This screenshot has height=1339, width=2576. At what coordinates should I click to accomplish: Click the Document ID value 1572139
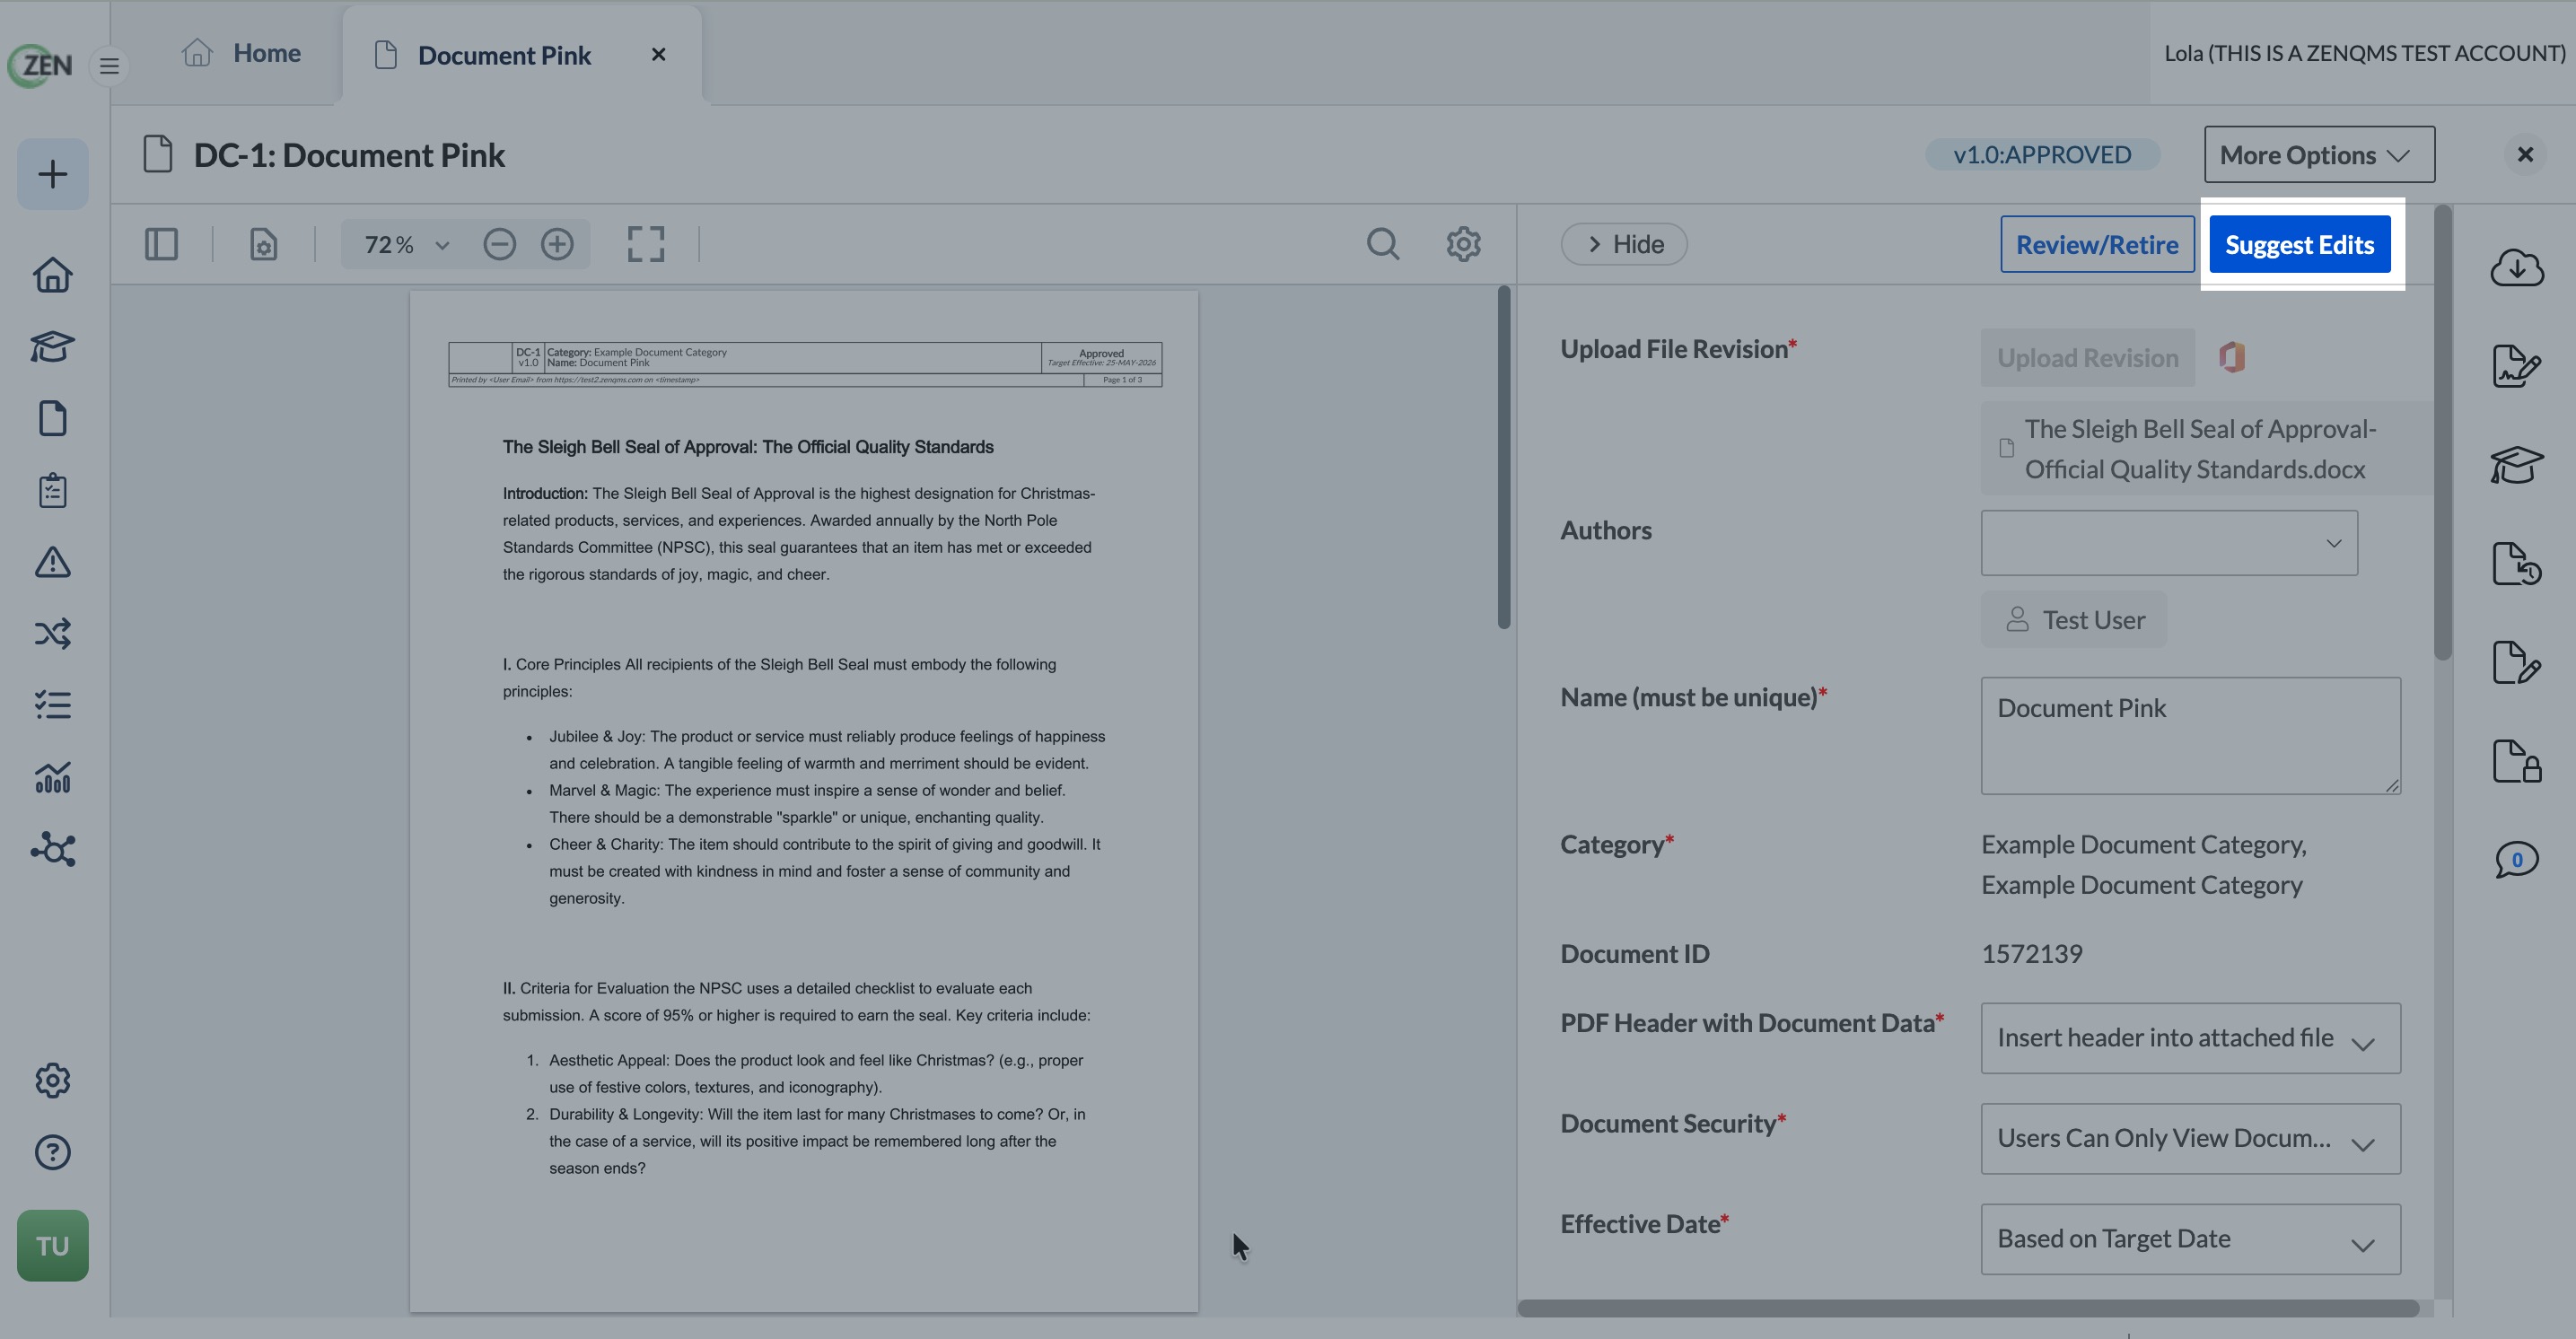pyautogui.click(x=2032, y=954)
